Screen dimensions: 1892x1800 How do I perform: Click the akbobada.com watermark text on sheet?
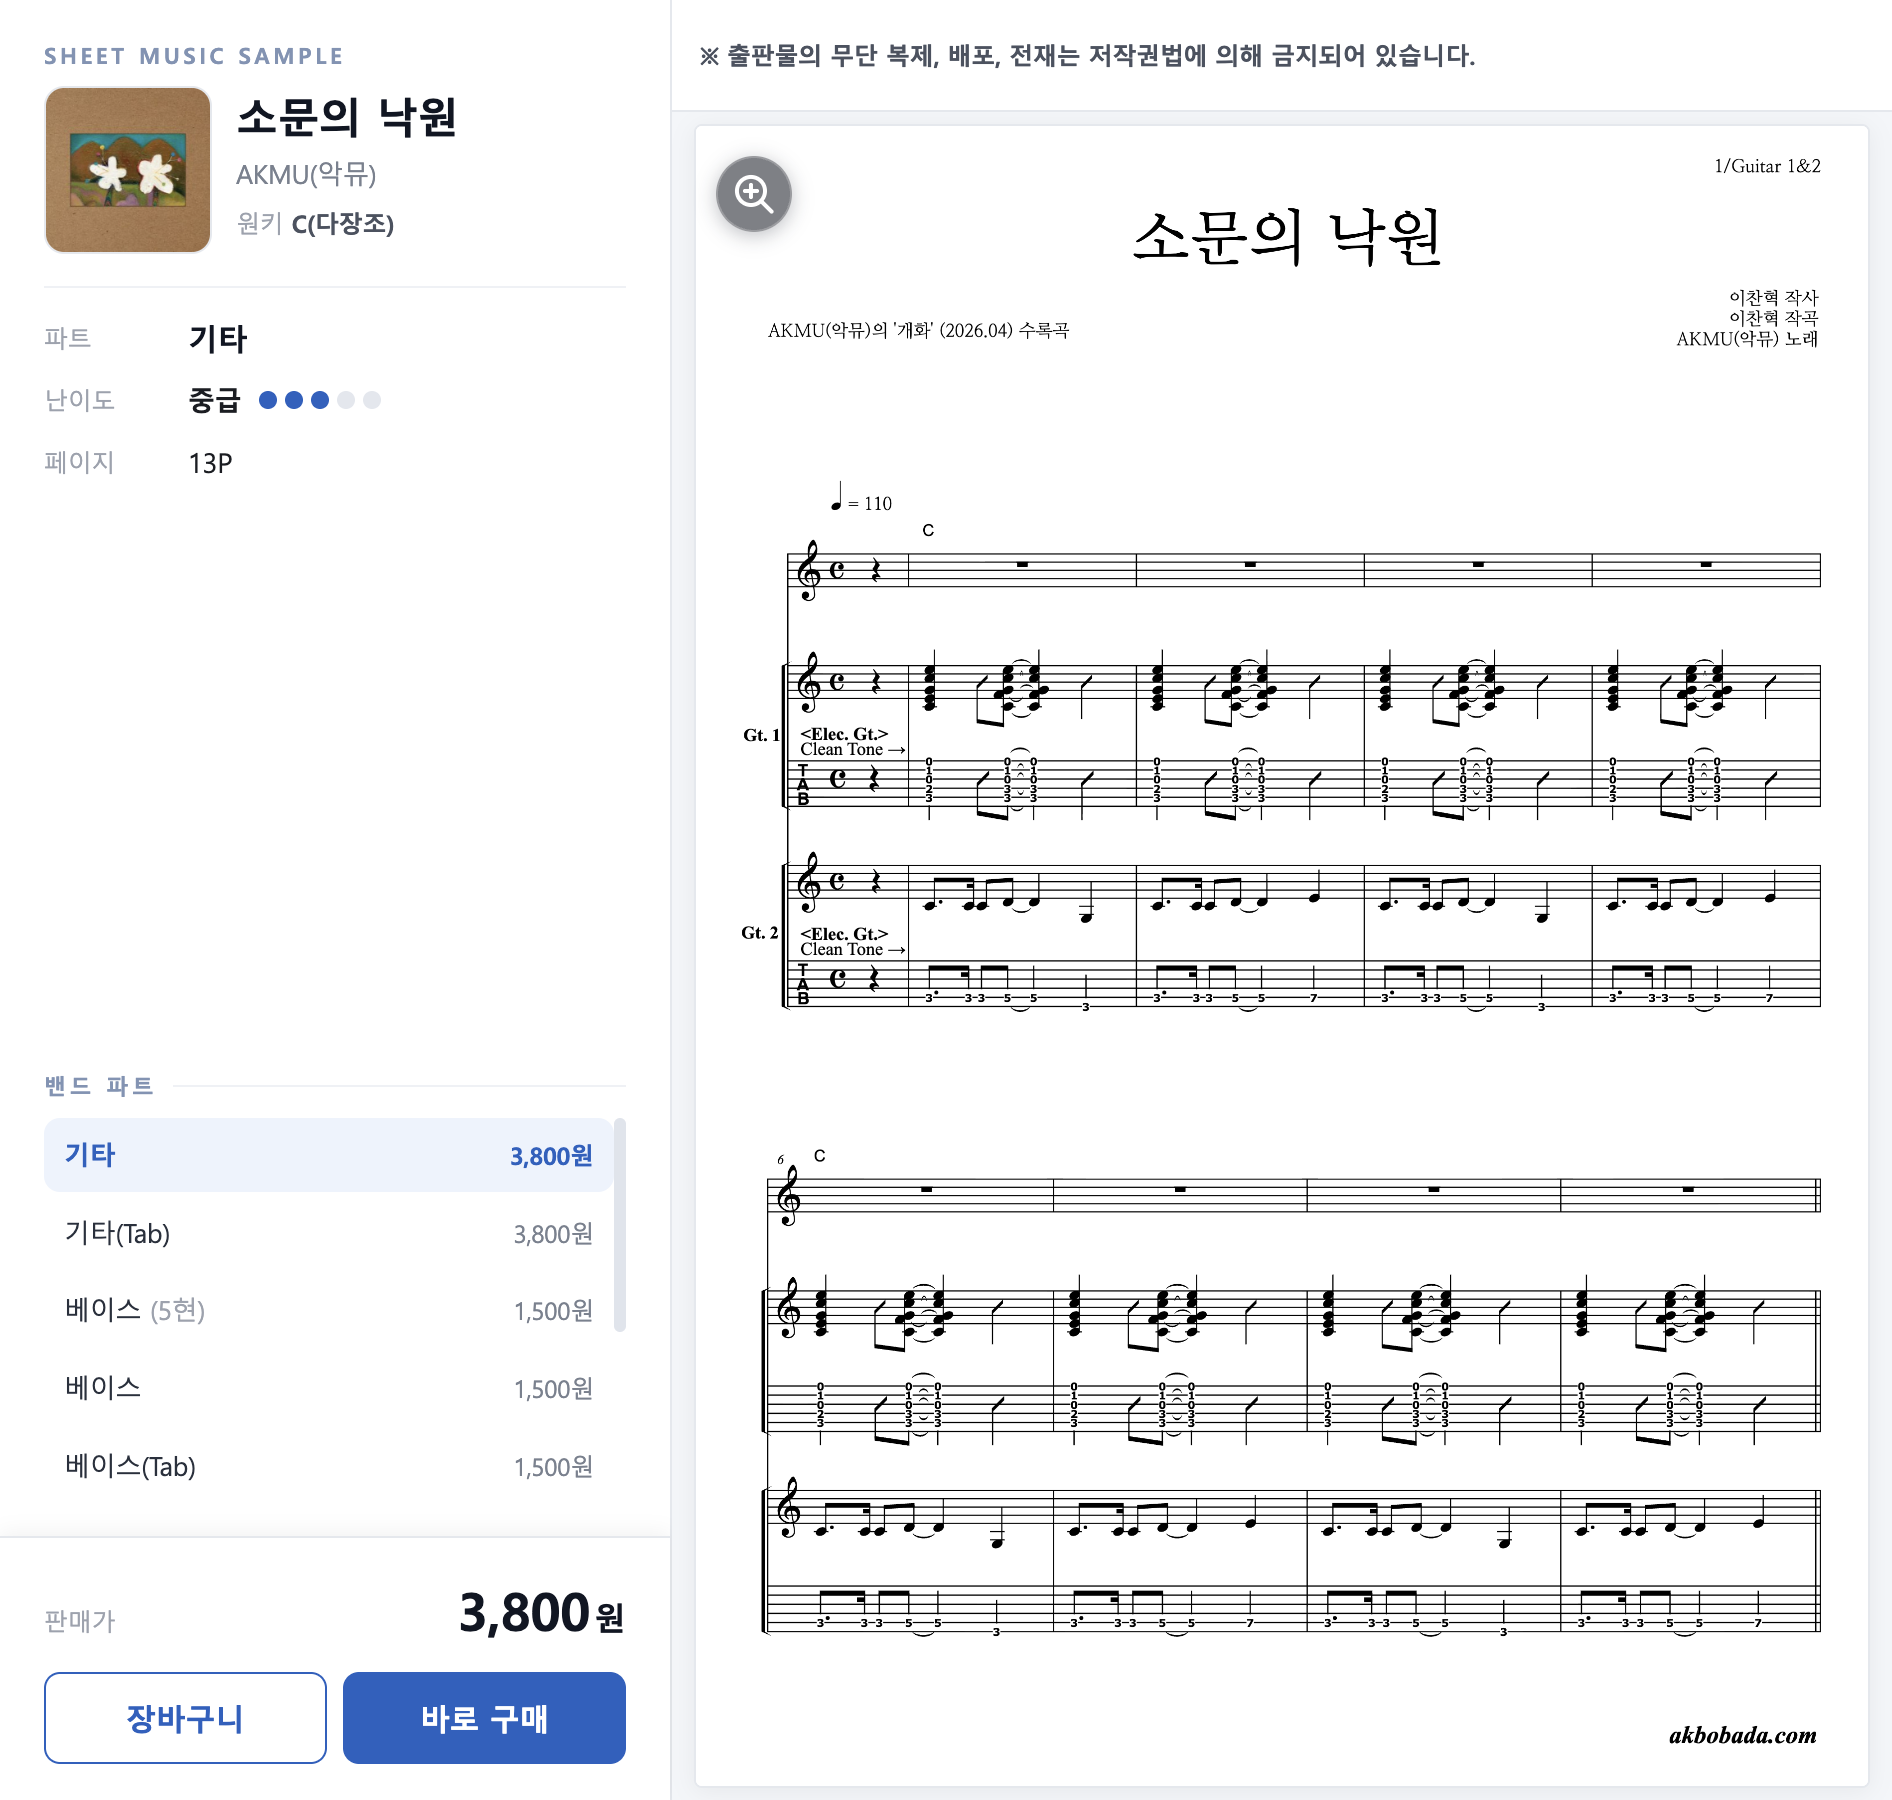point(1743,1736)
